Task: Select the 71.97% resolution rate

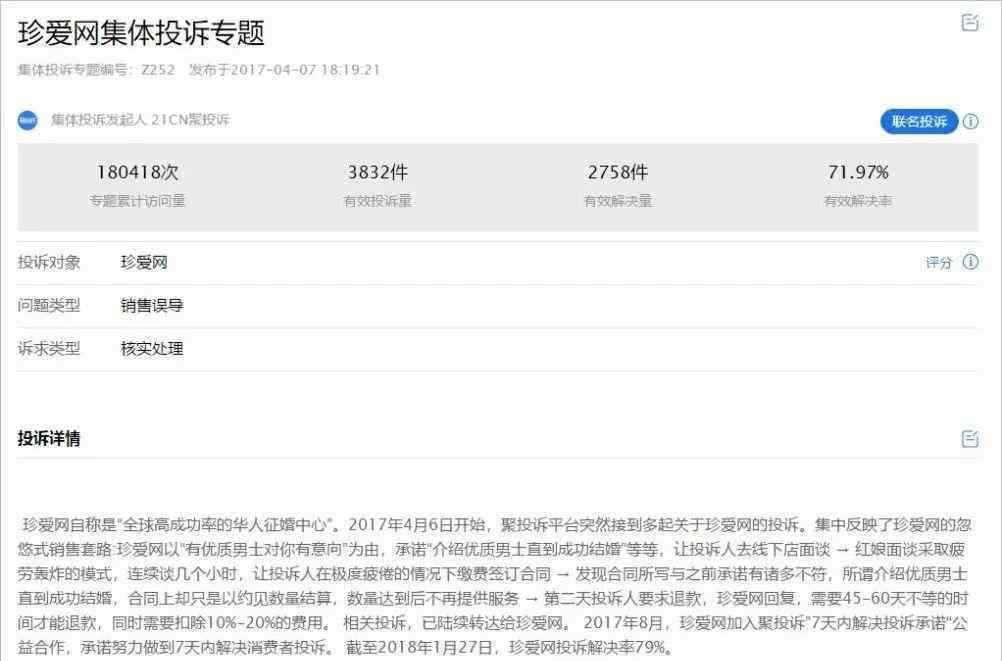Action: (858, 172)
